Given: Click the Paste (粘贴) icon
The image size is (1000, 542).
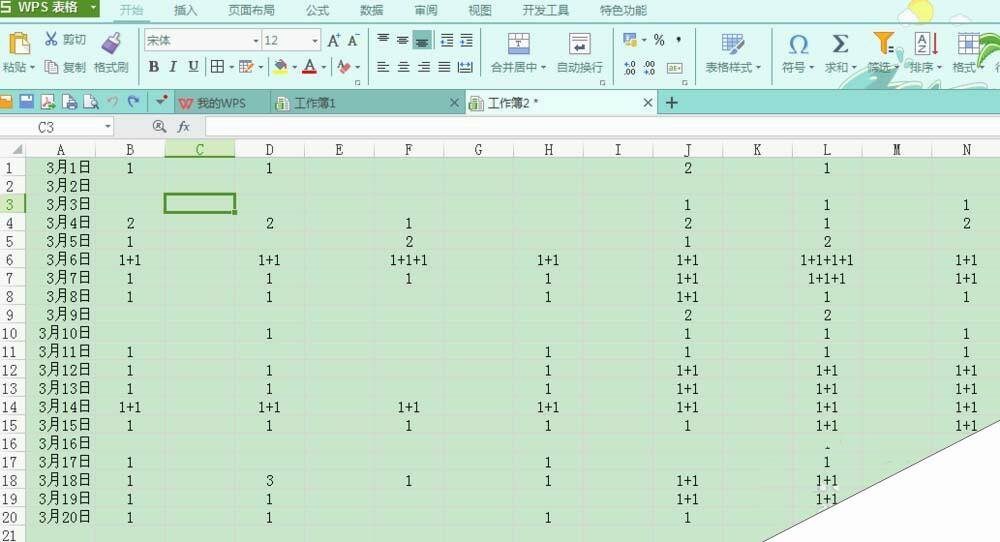Looking at the screenshot, I should point(19,43).
